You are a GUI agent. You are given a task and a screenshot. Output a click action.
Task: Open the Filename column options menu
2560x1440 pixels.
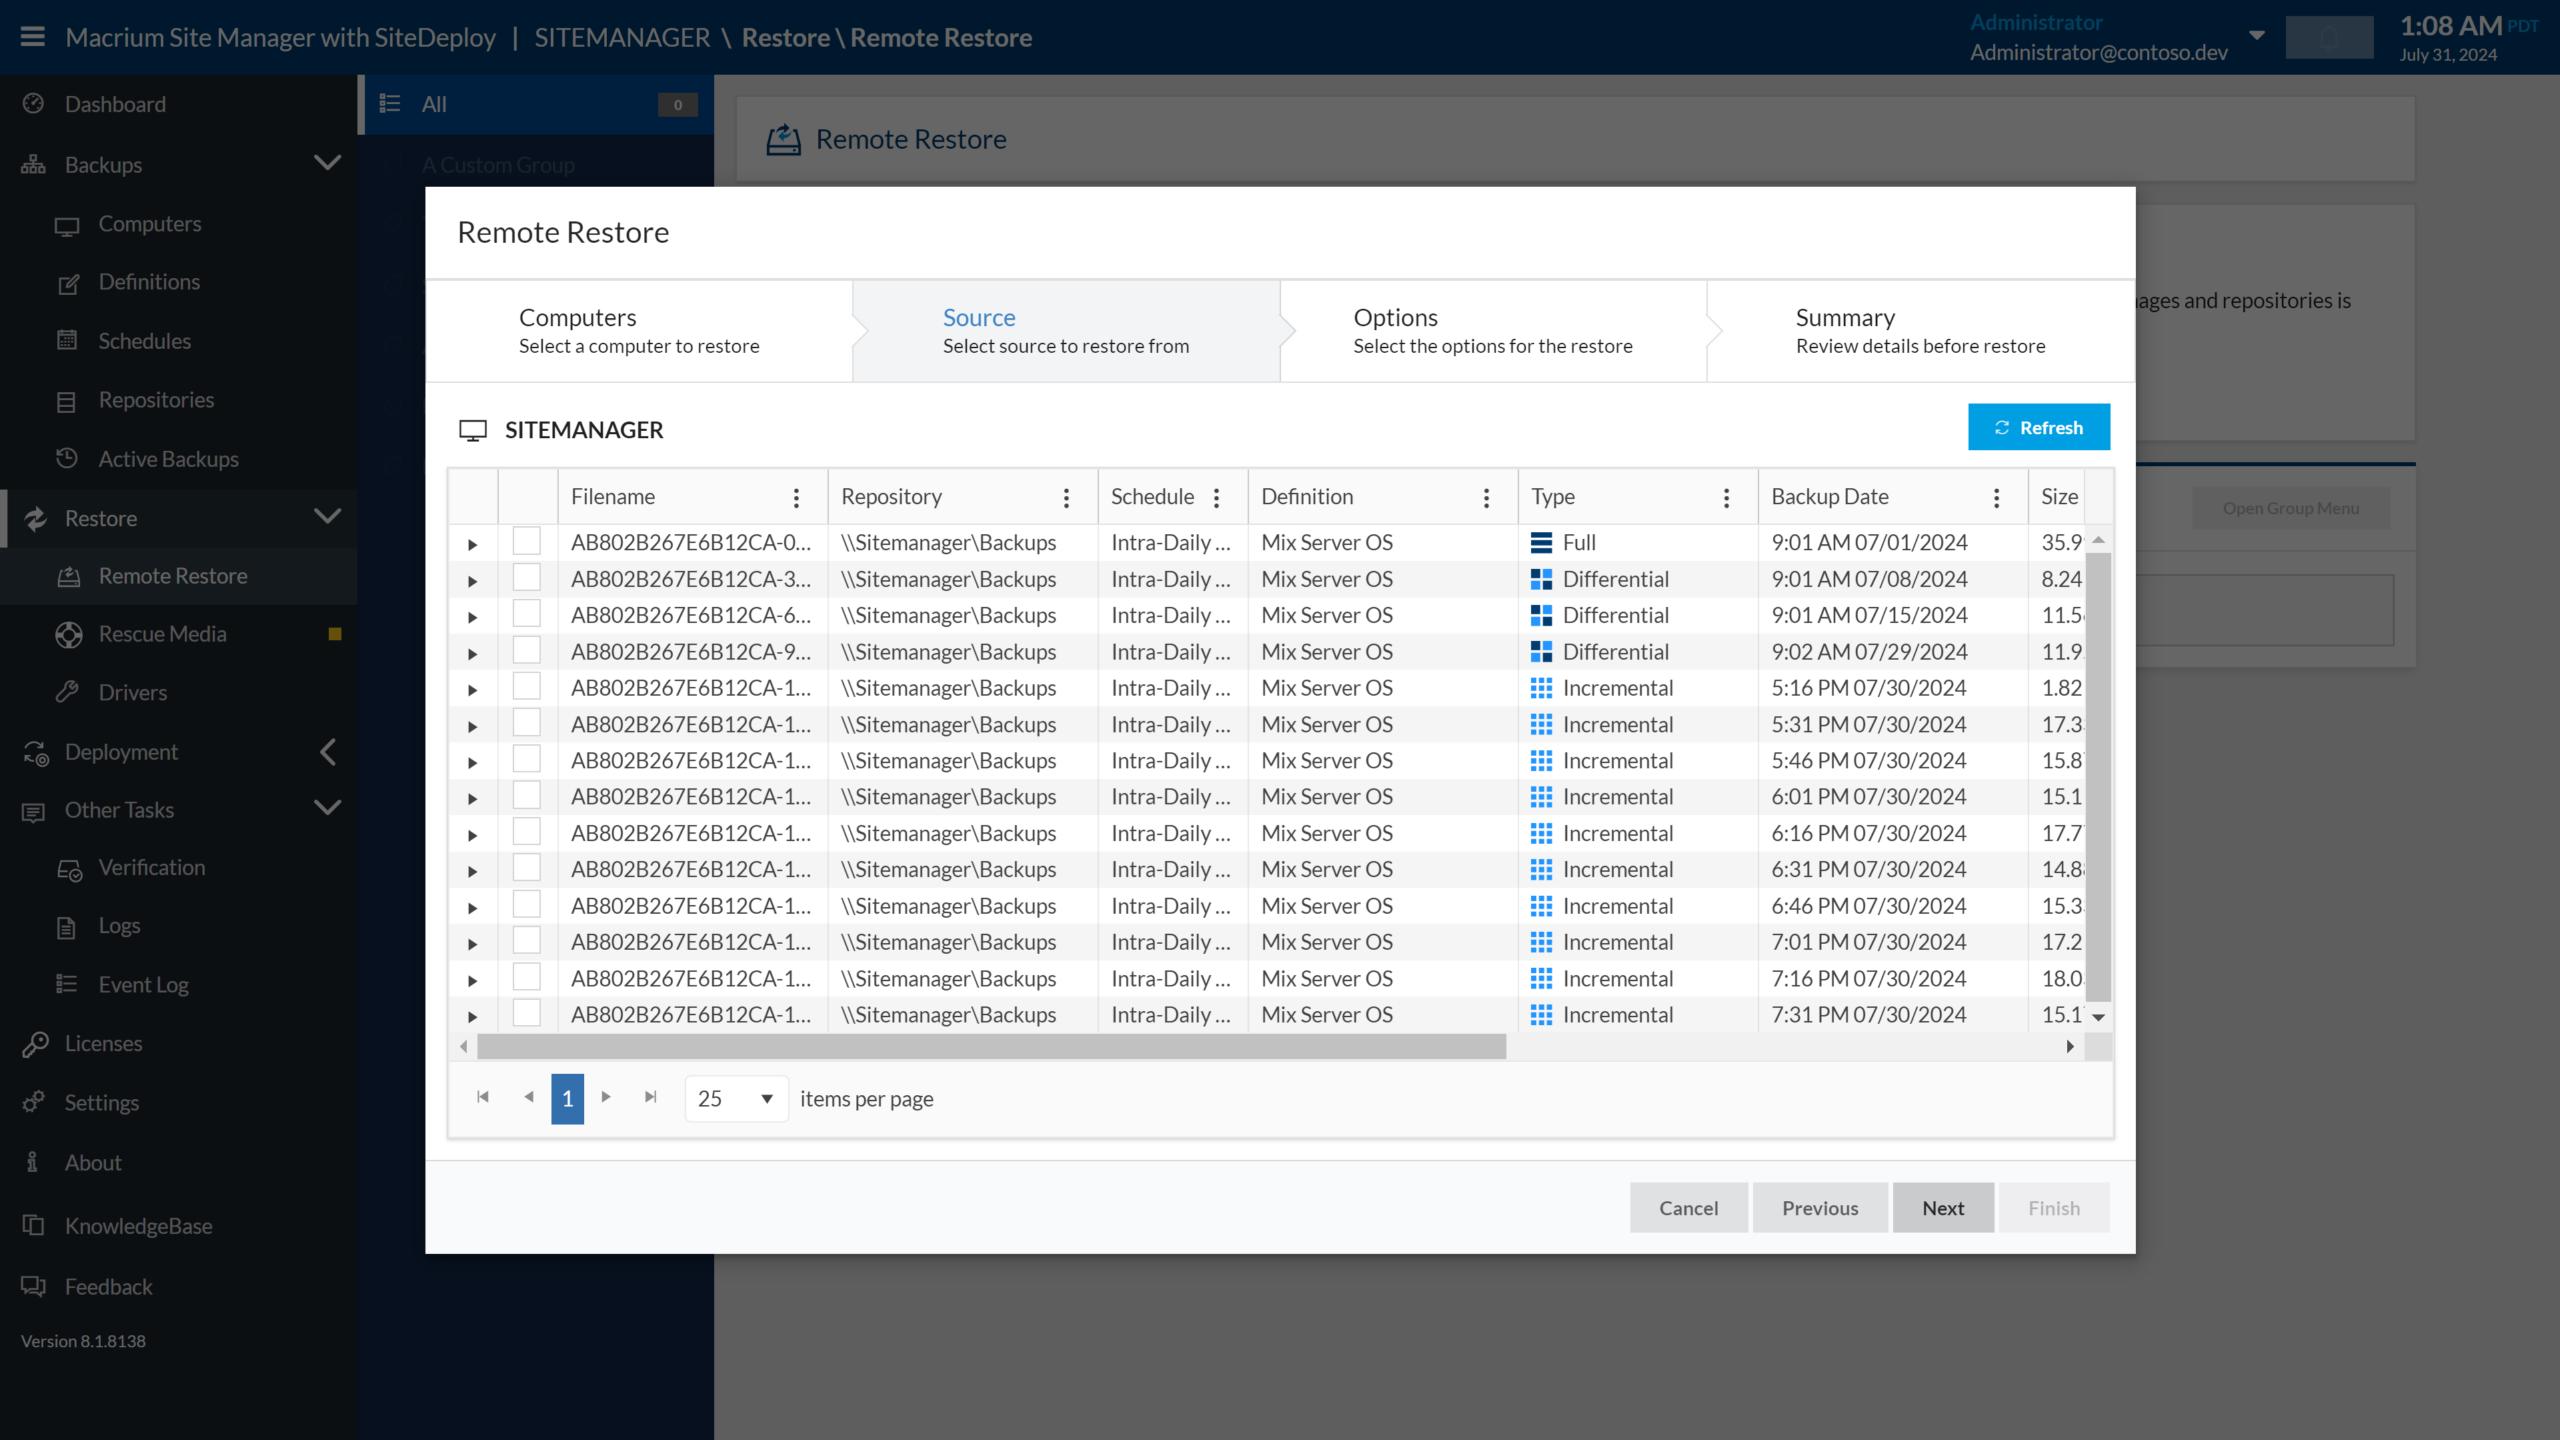(796, 497)
